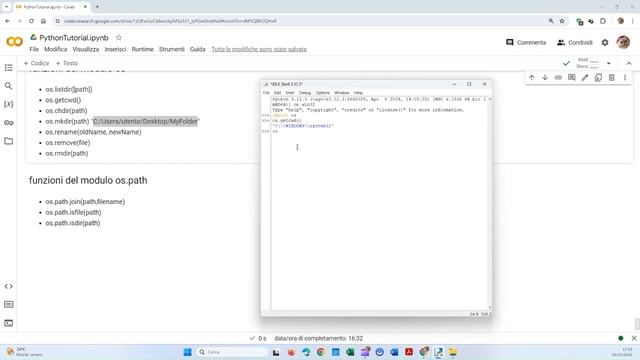This screenshot has width=640, height=360.
Task: Open Chrome profile avatar in toolbar
Action: point(620,21)
